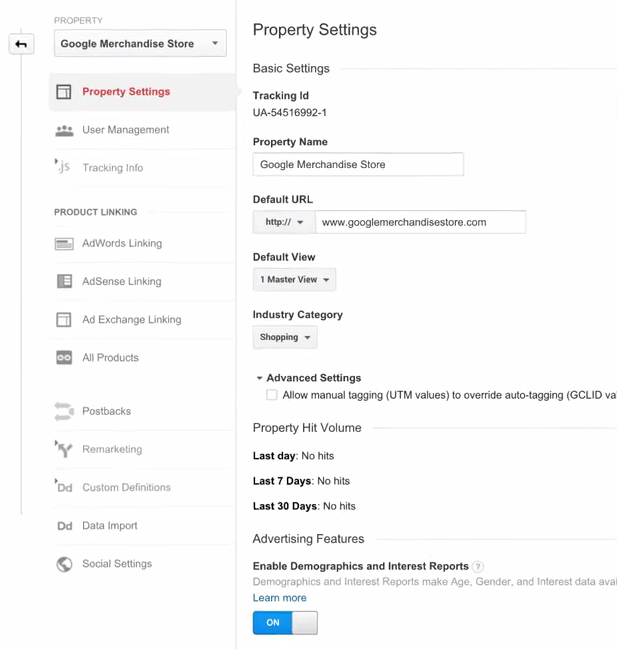Screen dimensions: 617x649
Task: Click the Postbacks arrows icon
Action: point(64,411)
